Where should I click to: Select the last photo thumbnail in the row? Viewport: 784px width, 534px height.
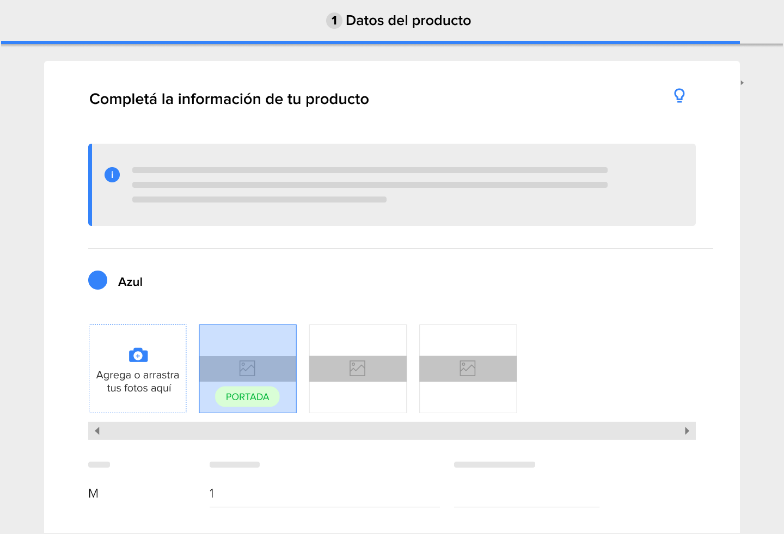(468, 368)
